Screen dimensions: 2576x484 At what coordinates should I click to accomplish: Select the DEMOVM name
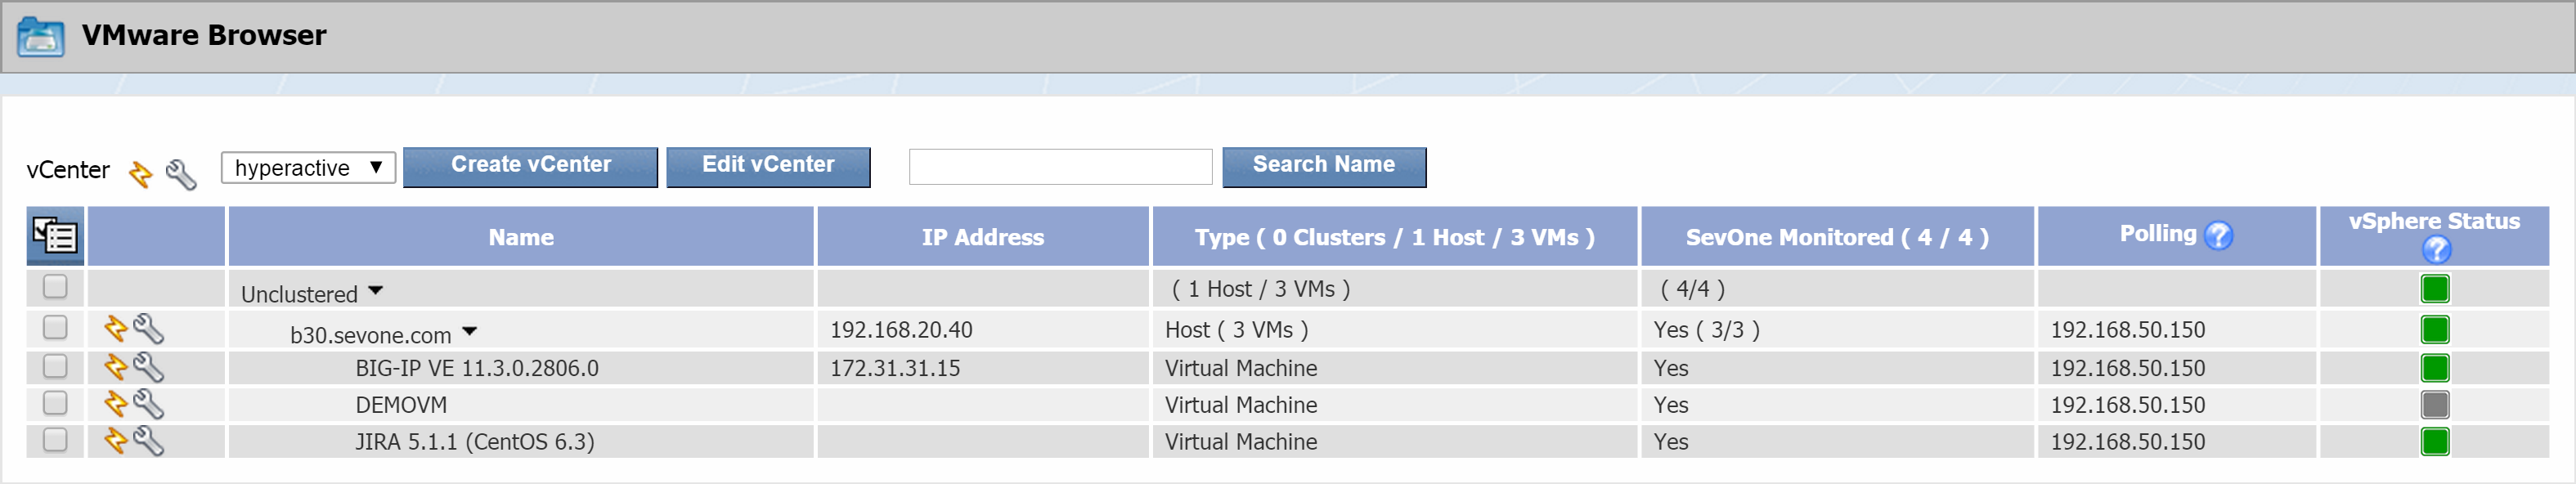coord(401,406)
